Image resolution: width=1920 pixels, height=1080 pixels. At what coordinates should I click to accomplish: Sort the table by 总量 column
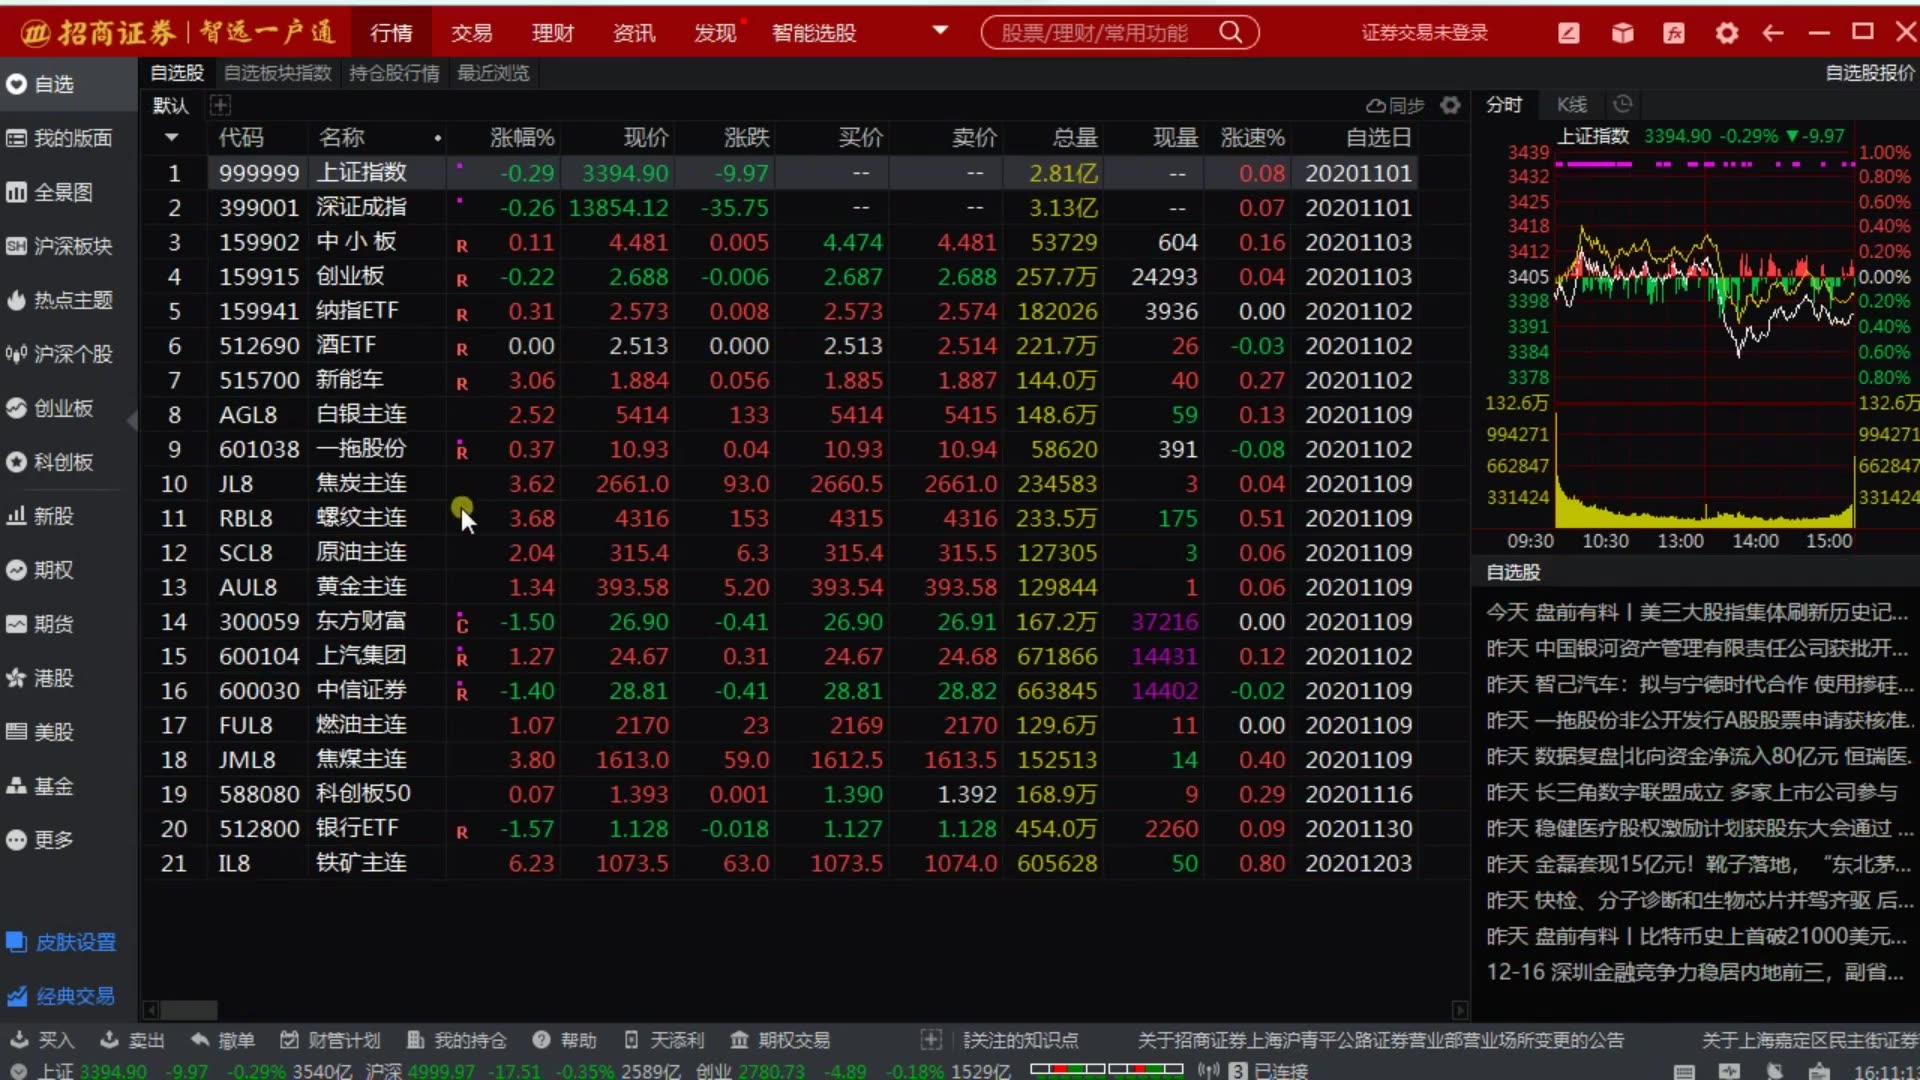click(x=1075, y=138)
